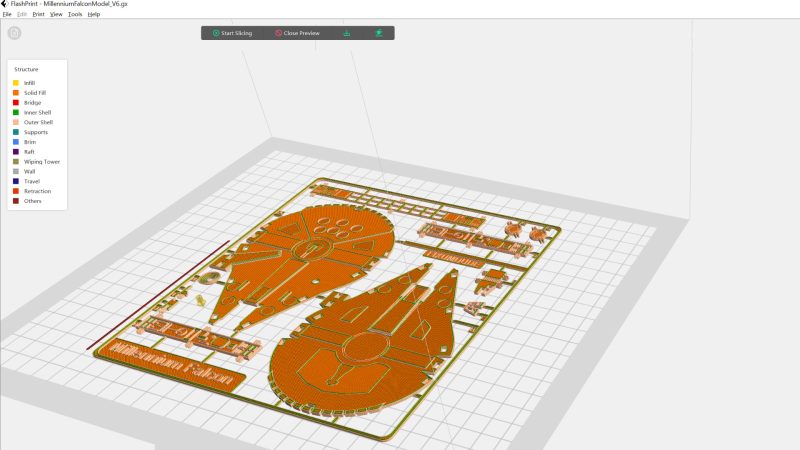Click the dark blue Travel color swatch
The height and width of the screenshot is (450, 800).
point(16,181)
